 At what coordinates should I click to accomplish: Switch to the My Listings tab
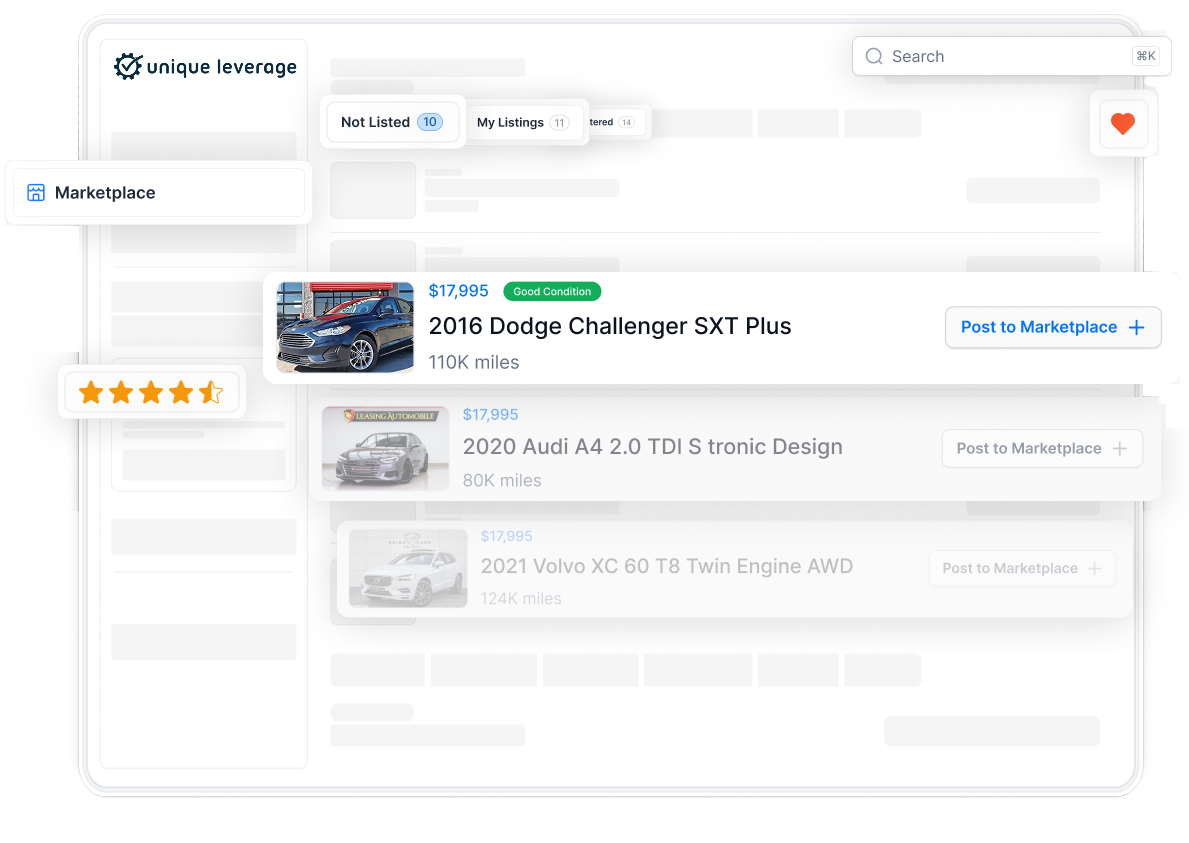point(522,122)
